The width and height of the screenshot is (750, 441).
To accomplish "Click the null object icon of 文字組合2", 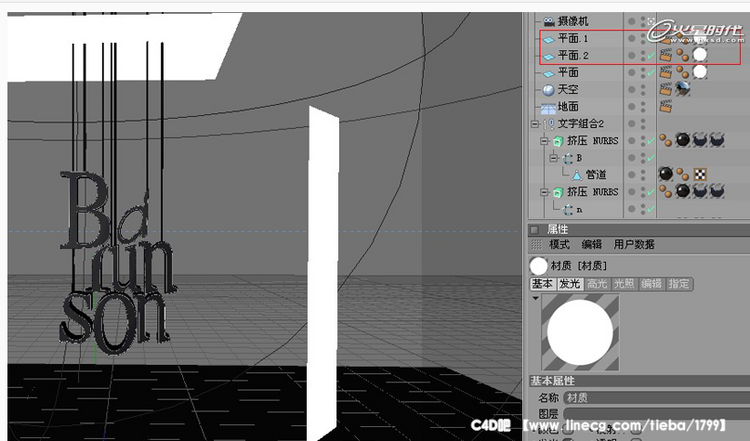I will [550, 124].
